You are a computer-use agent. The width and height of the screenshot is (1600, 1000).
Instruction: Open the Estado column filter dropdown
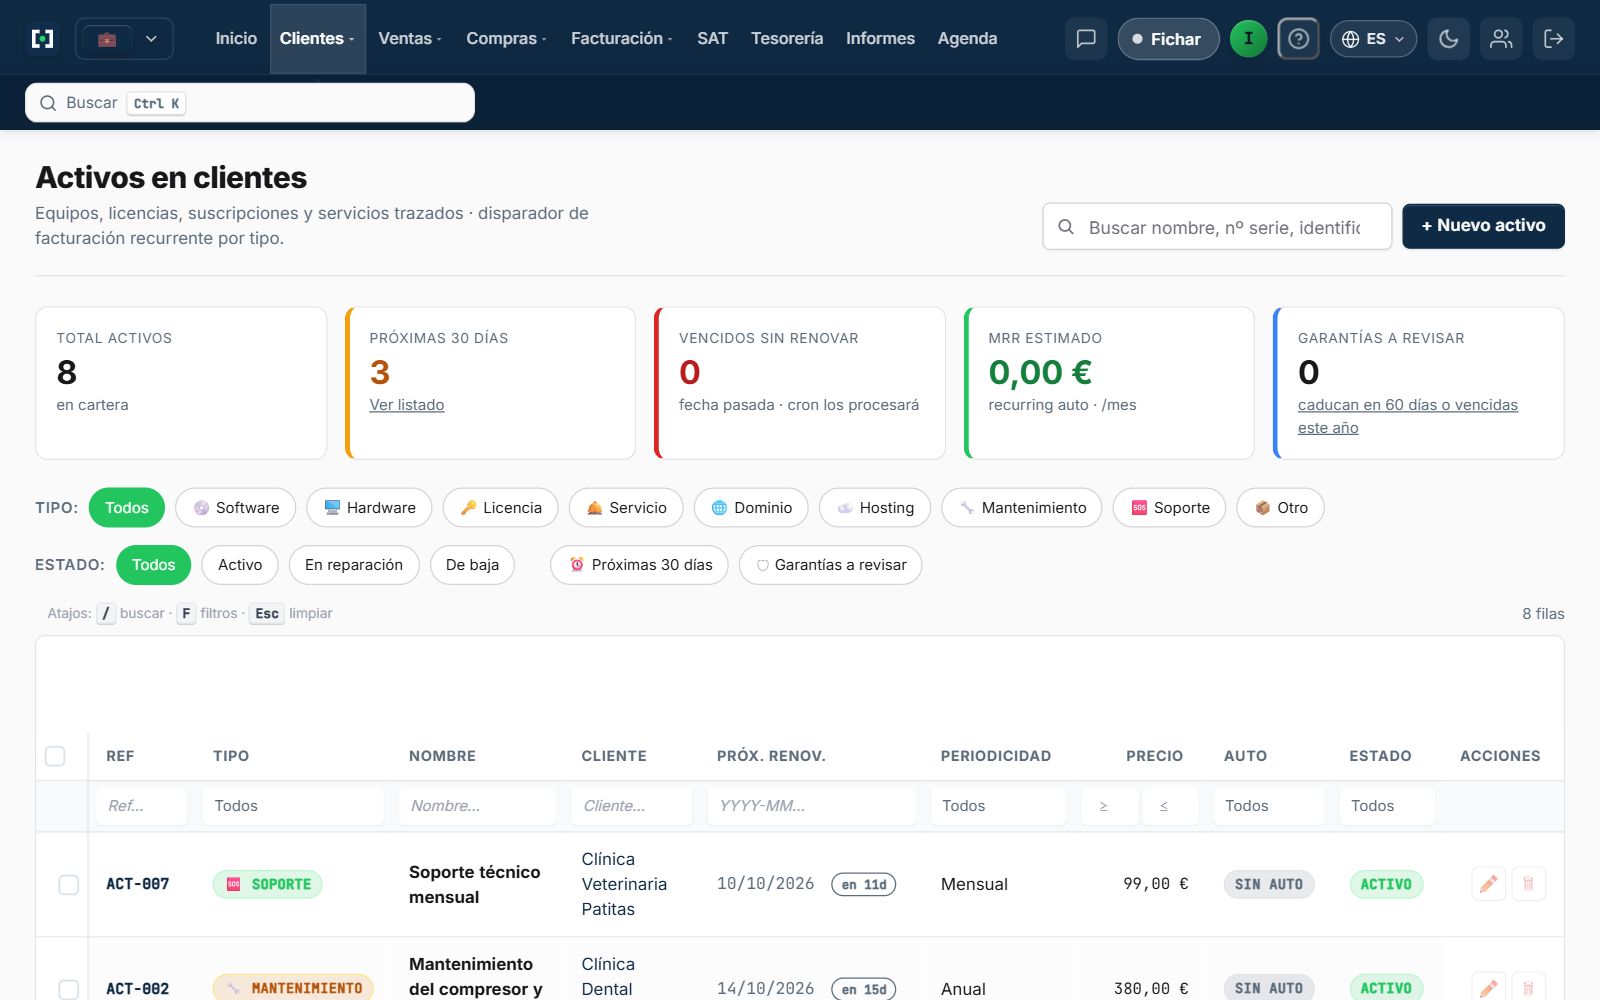pos(1387,806)
